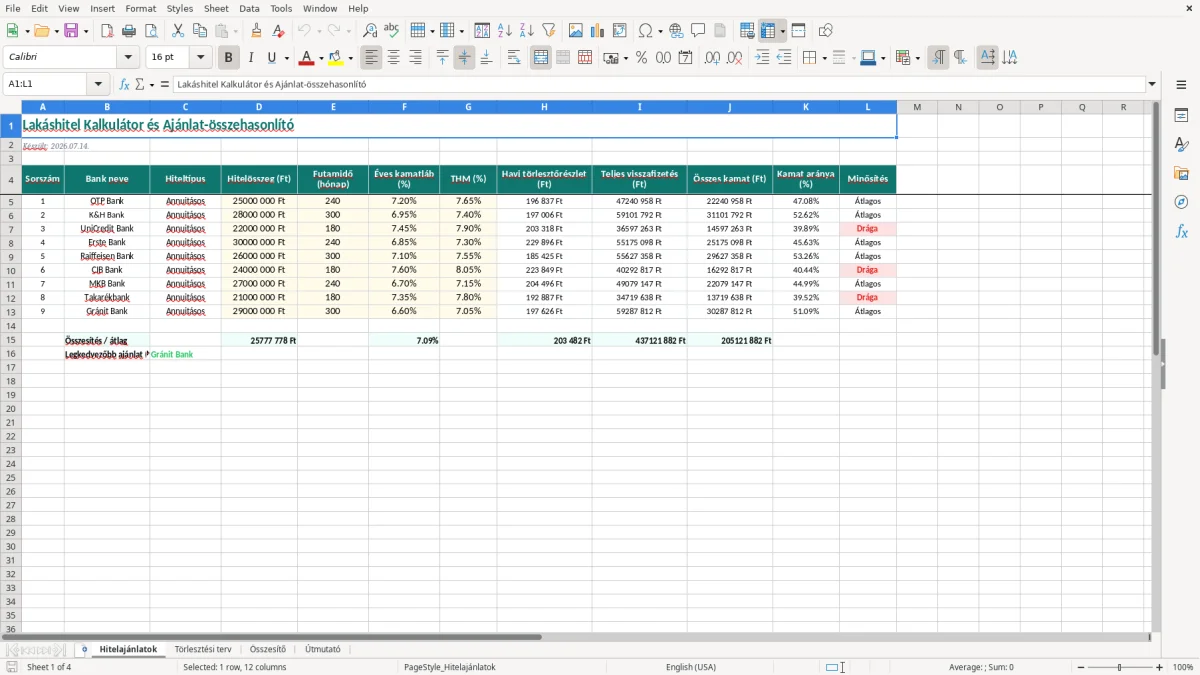The height and width of the screenshot is (675, 1200).
Task: Open the Data menu
Action: [x=249, y=8]
